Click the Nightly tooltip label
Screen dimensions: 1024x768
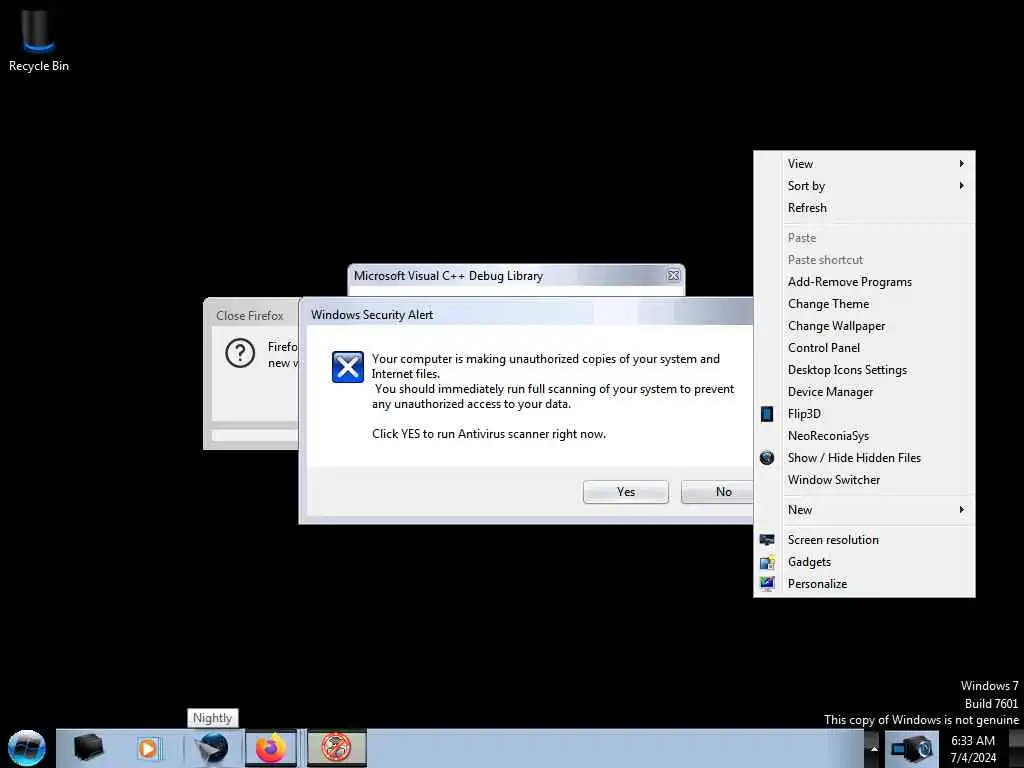click(213, 718)
